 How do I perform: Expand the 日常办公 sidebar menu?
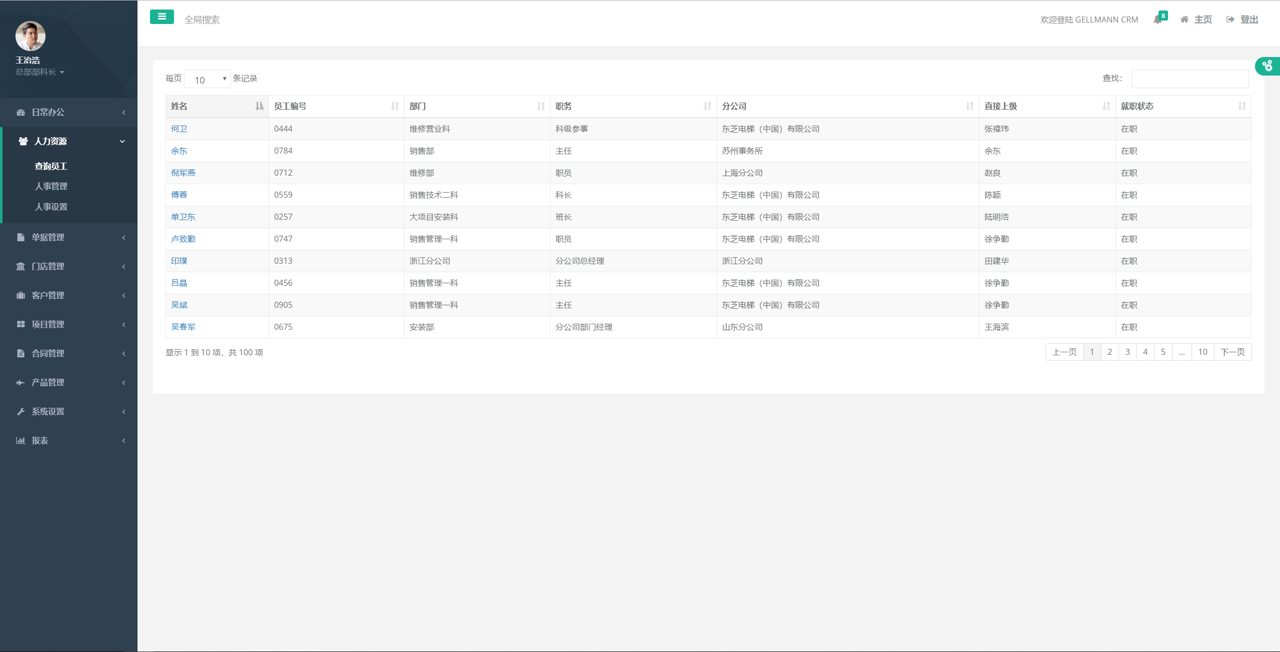click(68, 113)
